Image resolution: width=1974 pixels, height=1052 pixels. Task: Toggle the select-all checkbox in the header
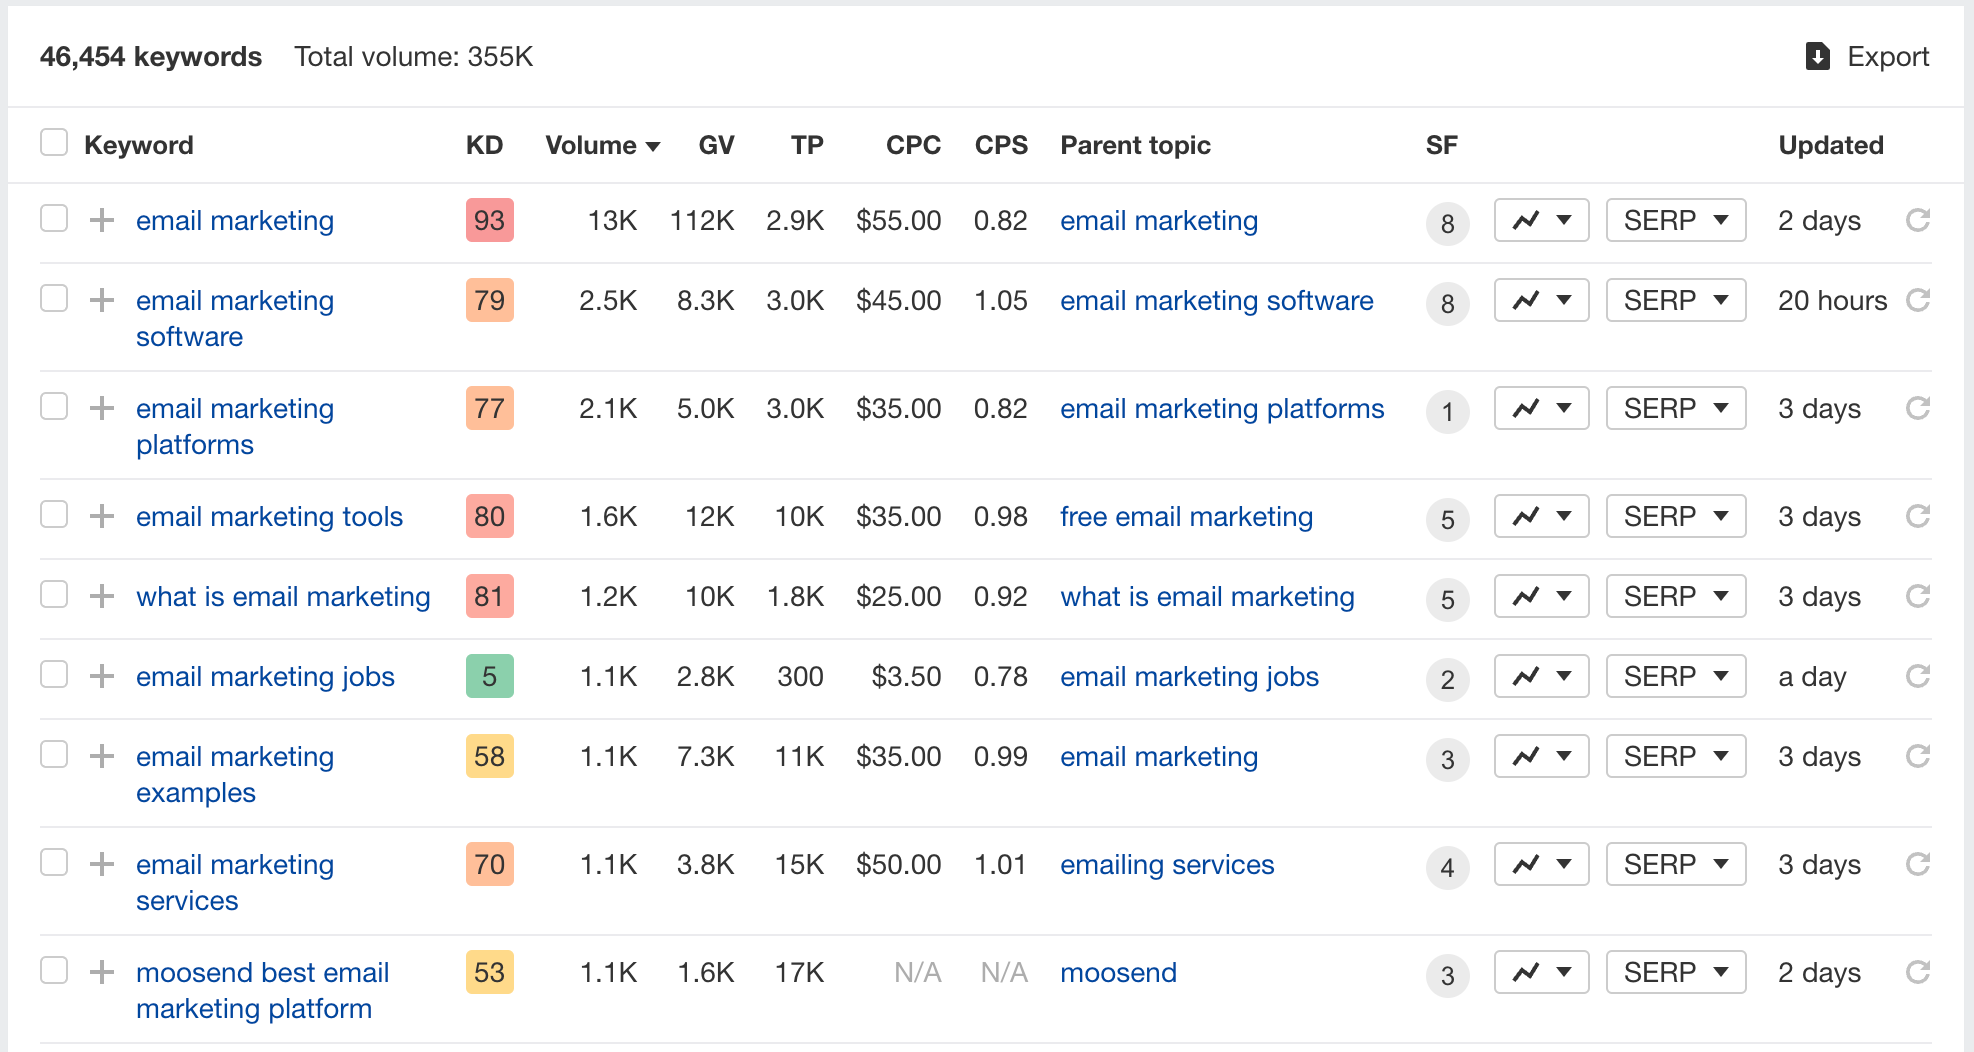54,142
